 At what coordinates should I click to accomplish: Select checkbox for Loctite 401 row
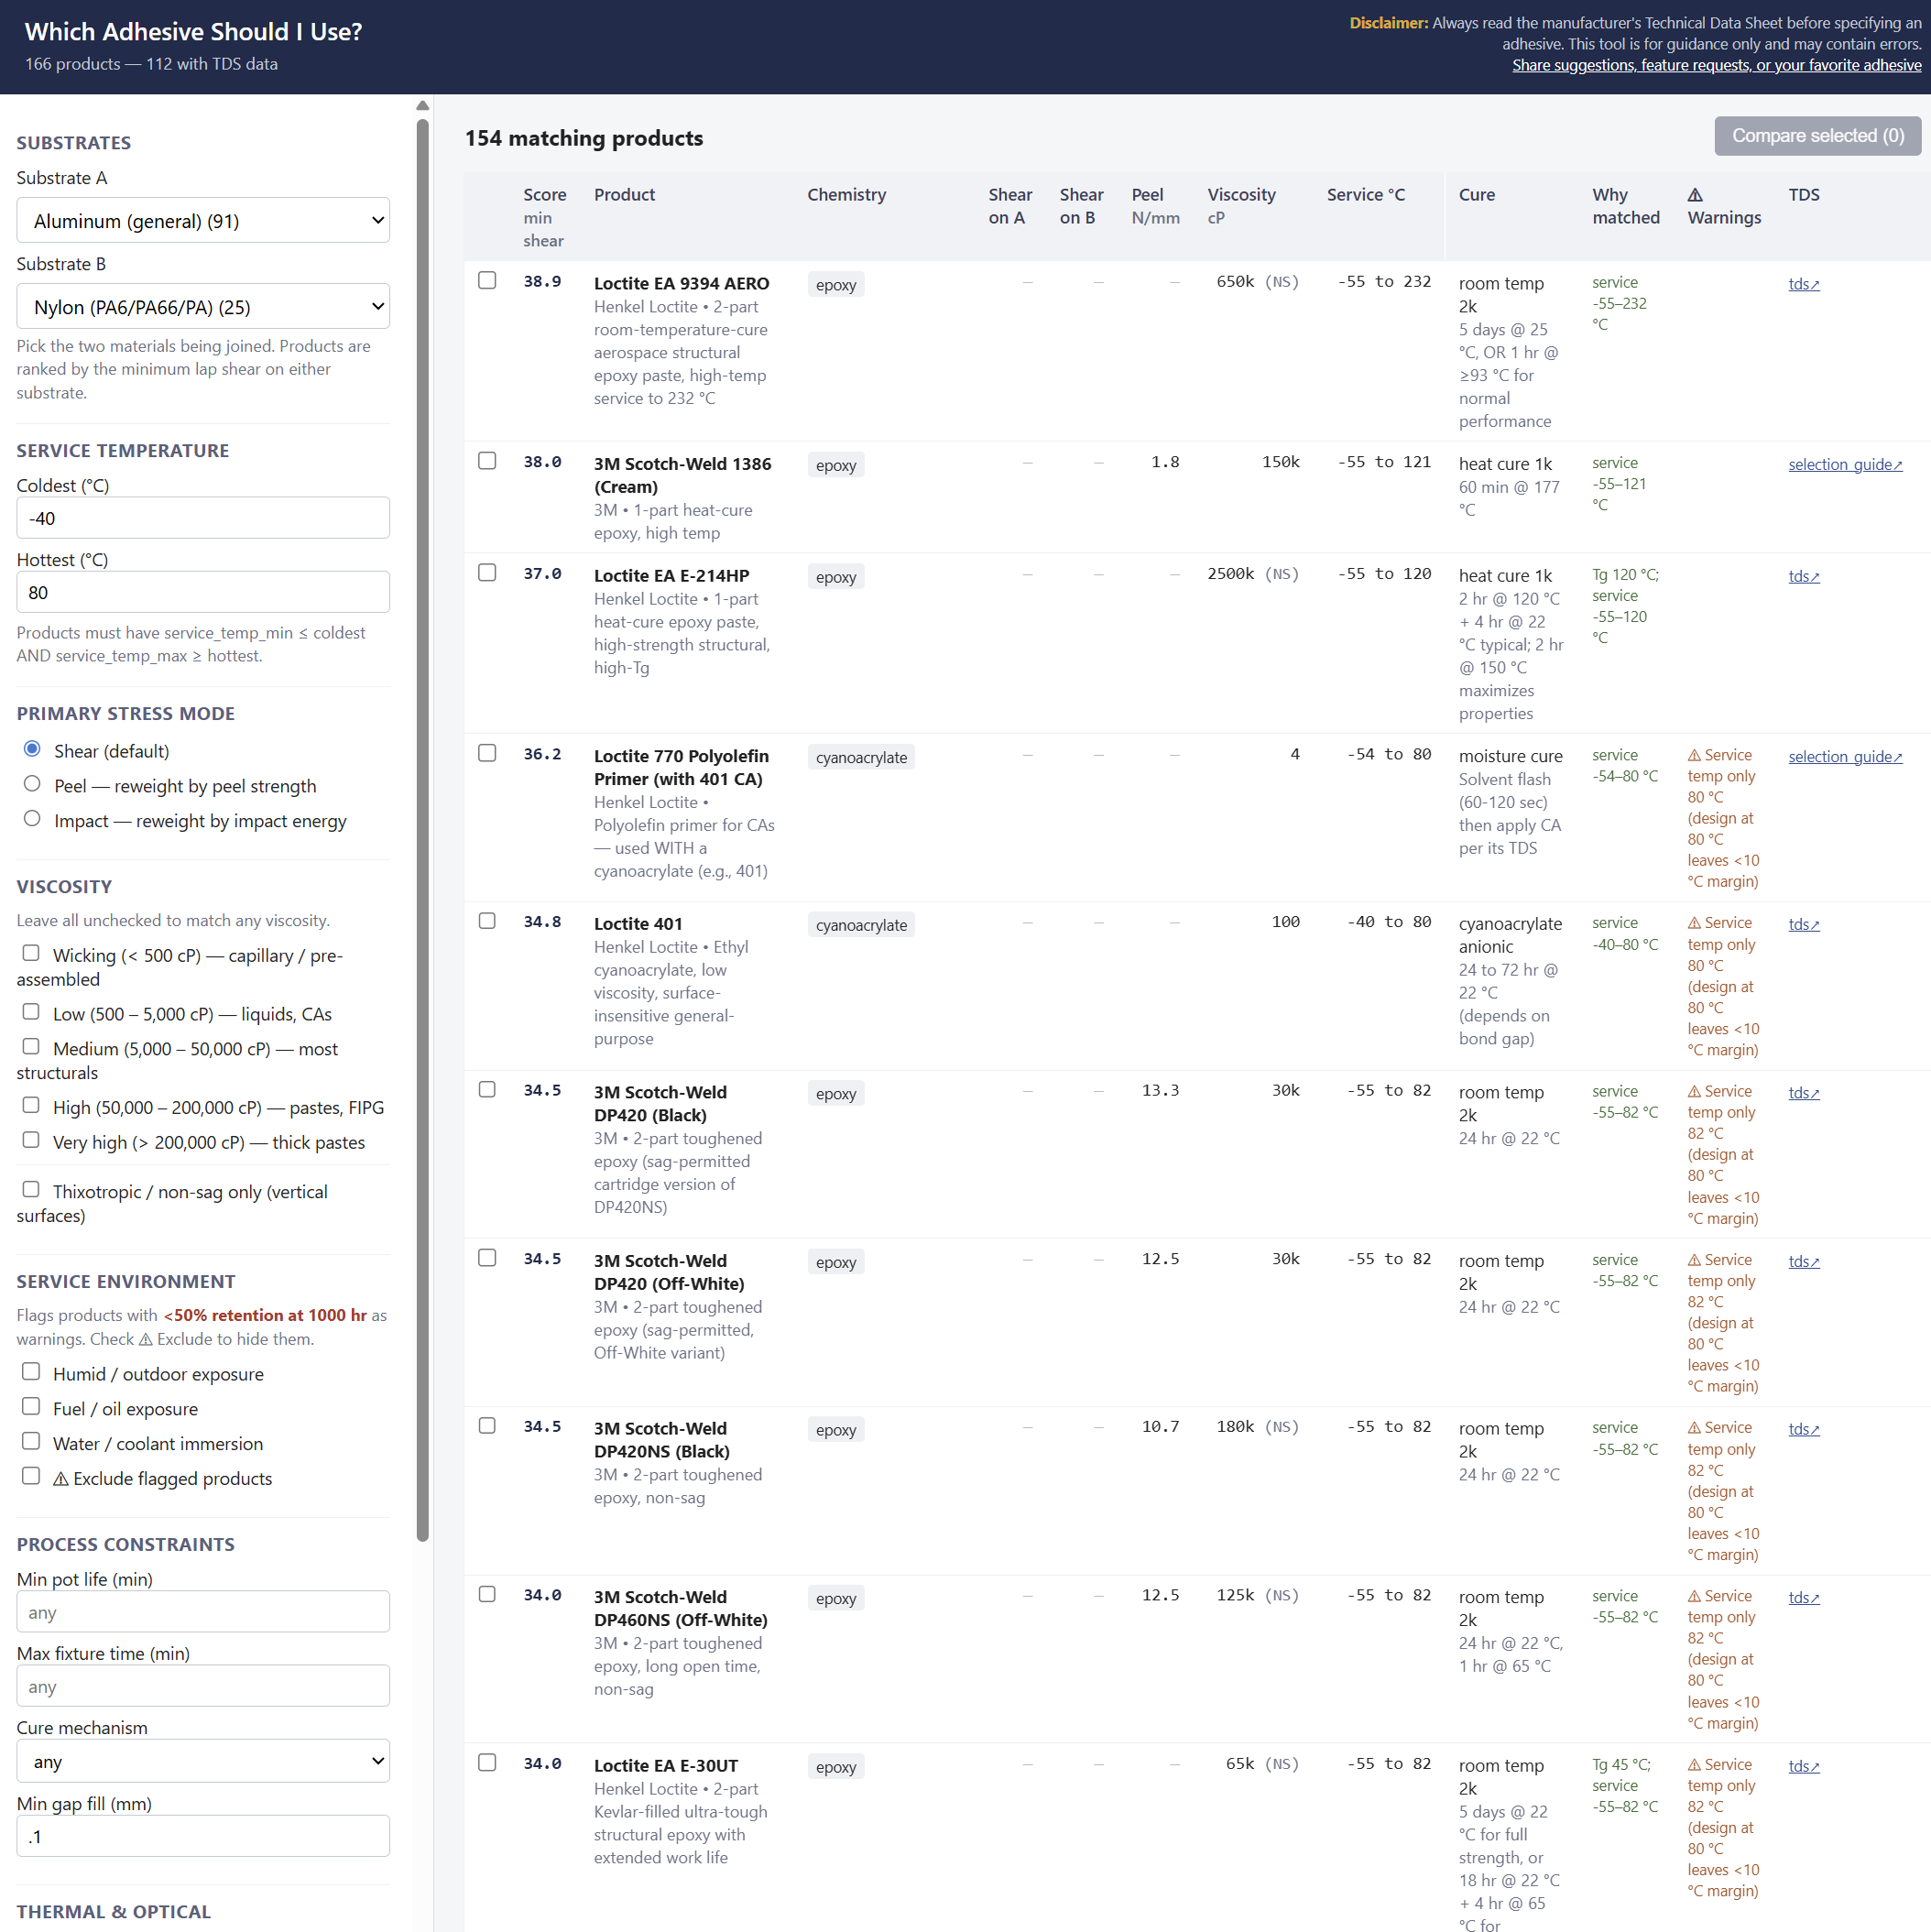487,921
